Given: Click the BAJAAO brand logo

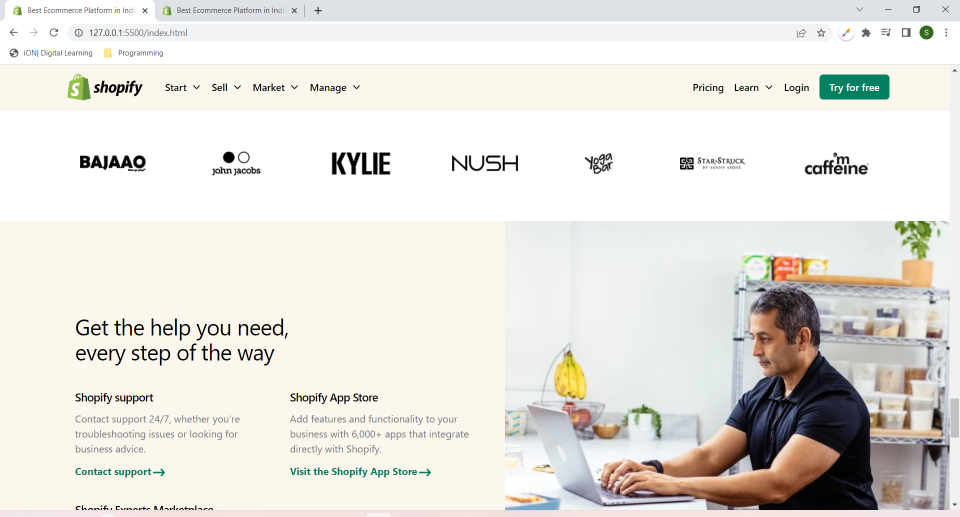Looking at the screenshot, I should (113, 162).
